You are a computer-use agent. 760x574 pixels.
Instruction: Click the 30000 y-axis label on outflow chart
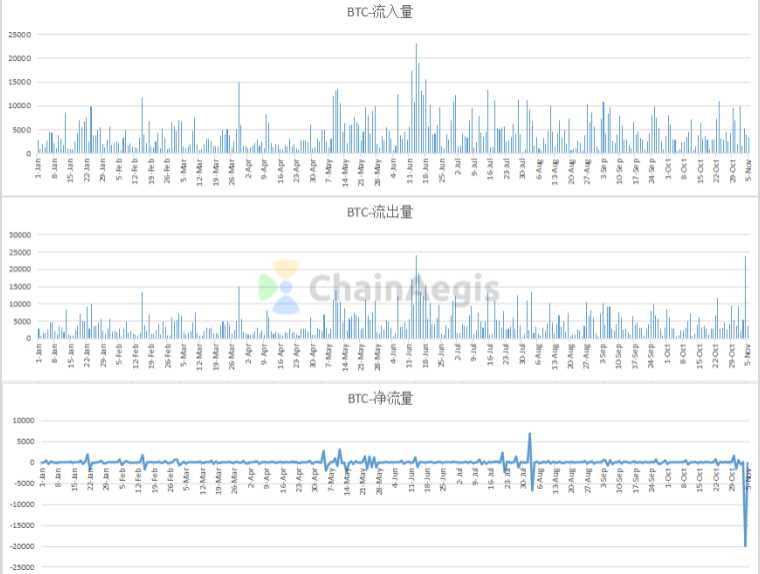[x=21, y=234]
